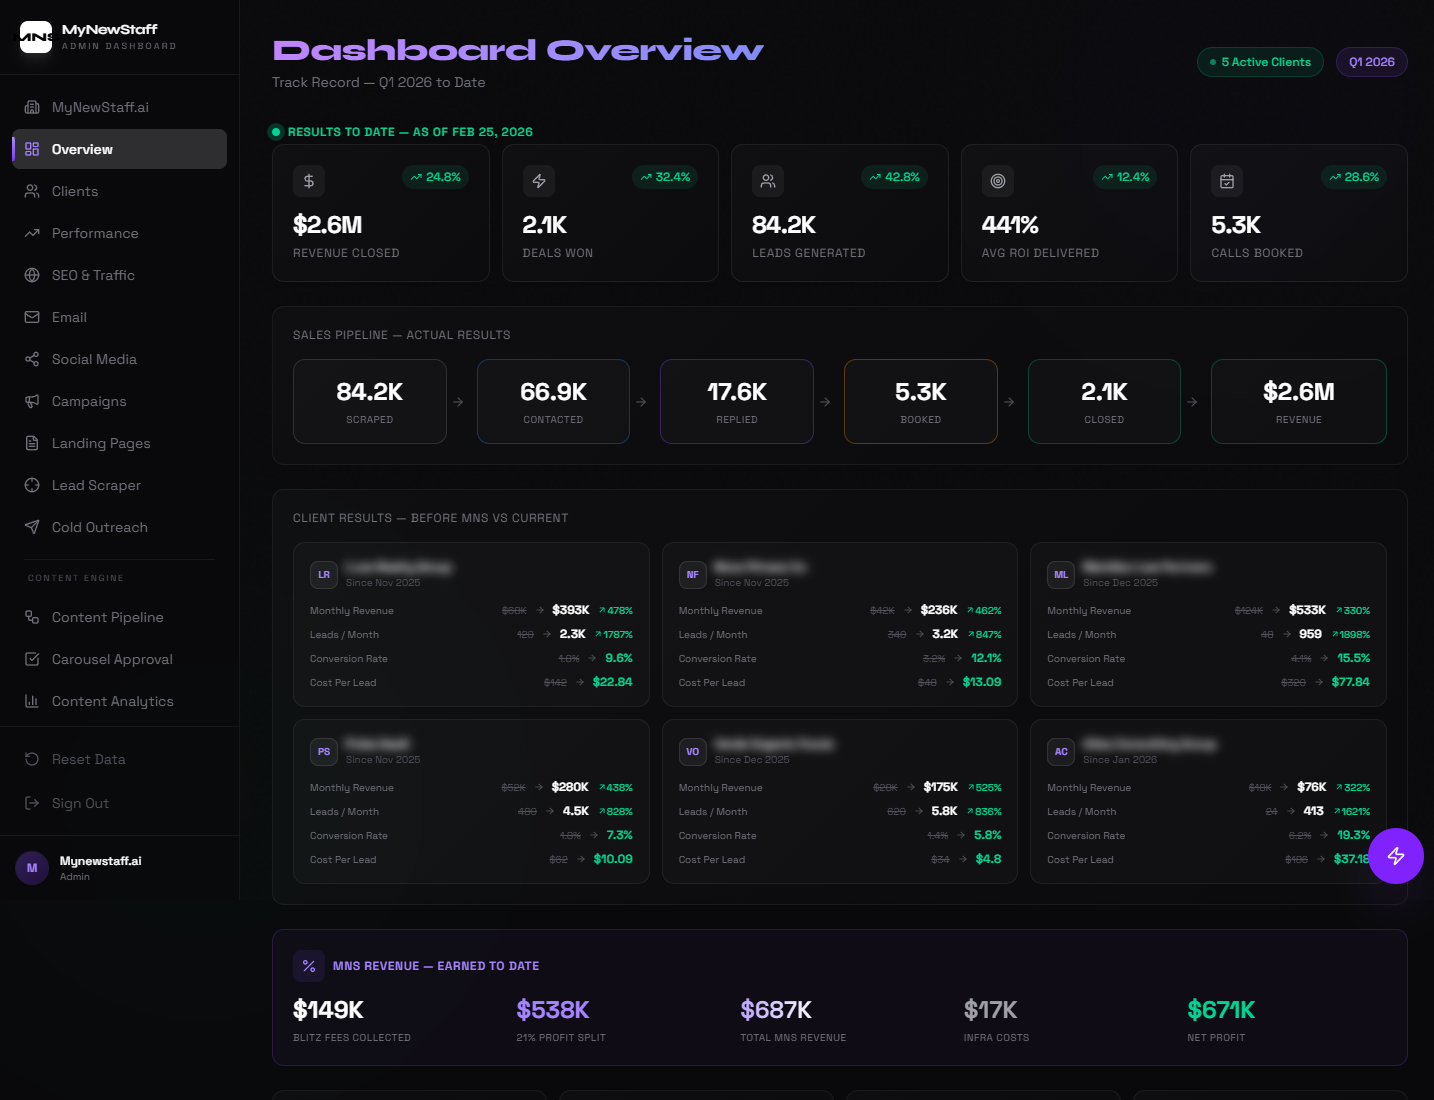Viewport: 1434px width, 1100px height.
Task: Navigate to Content Analytics
Action: point(112,701)
